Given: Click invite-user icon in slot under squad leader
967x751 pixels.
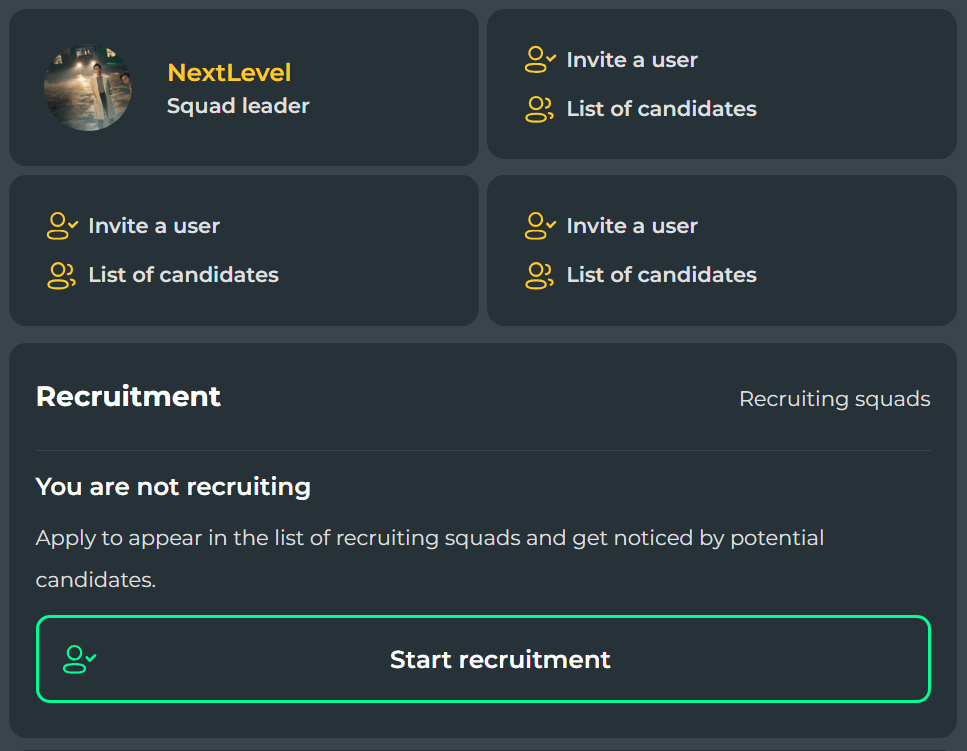Looking at the screenshot, I should click(x=62, y=226).
